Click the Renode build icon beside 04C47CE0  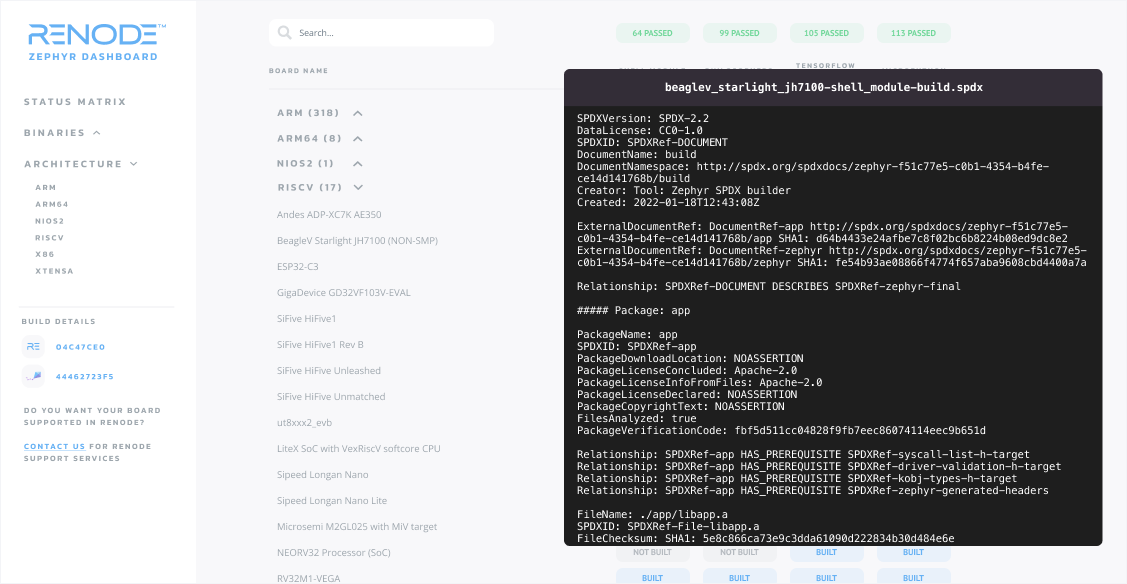point(33,347)
